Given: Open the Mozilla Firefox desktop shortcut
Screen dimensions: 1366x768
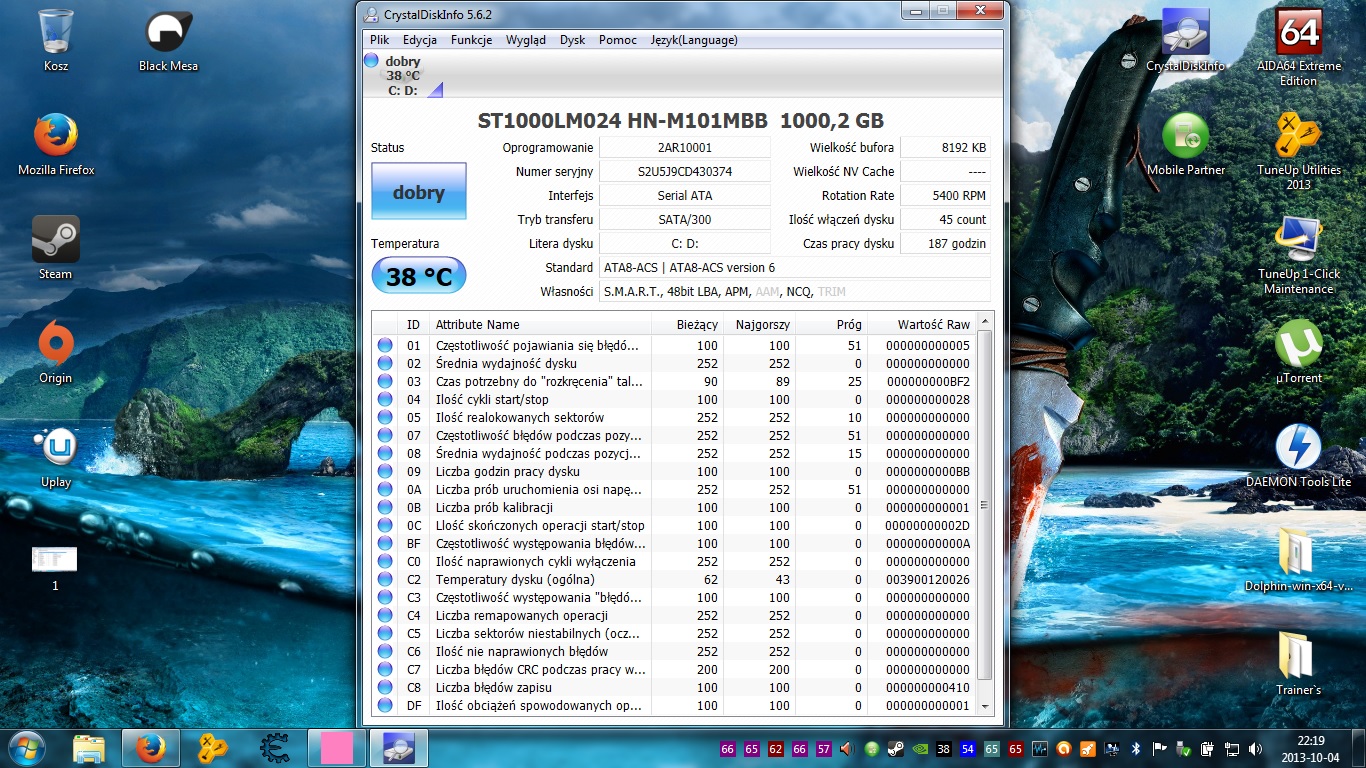Looking at the screenshot, I should coord(56,145).
